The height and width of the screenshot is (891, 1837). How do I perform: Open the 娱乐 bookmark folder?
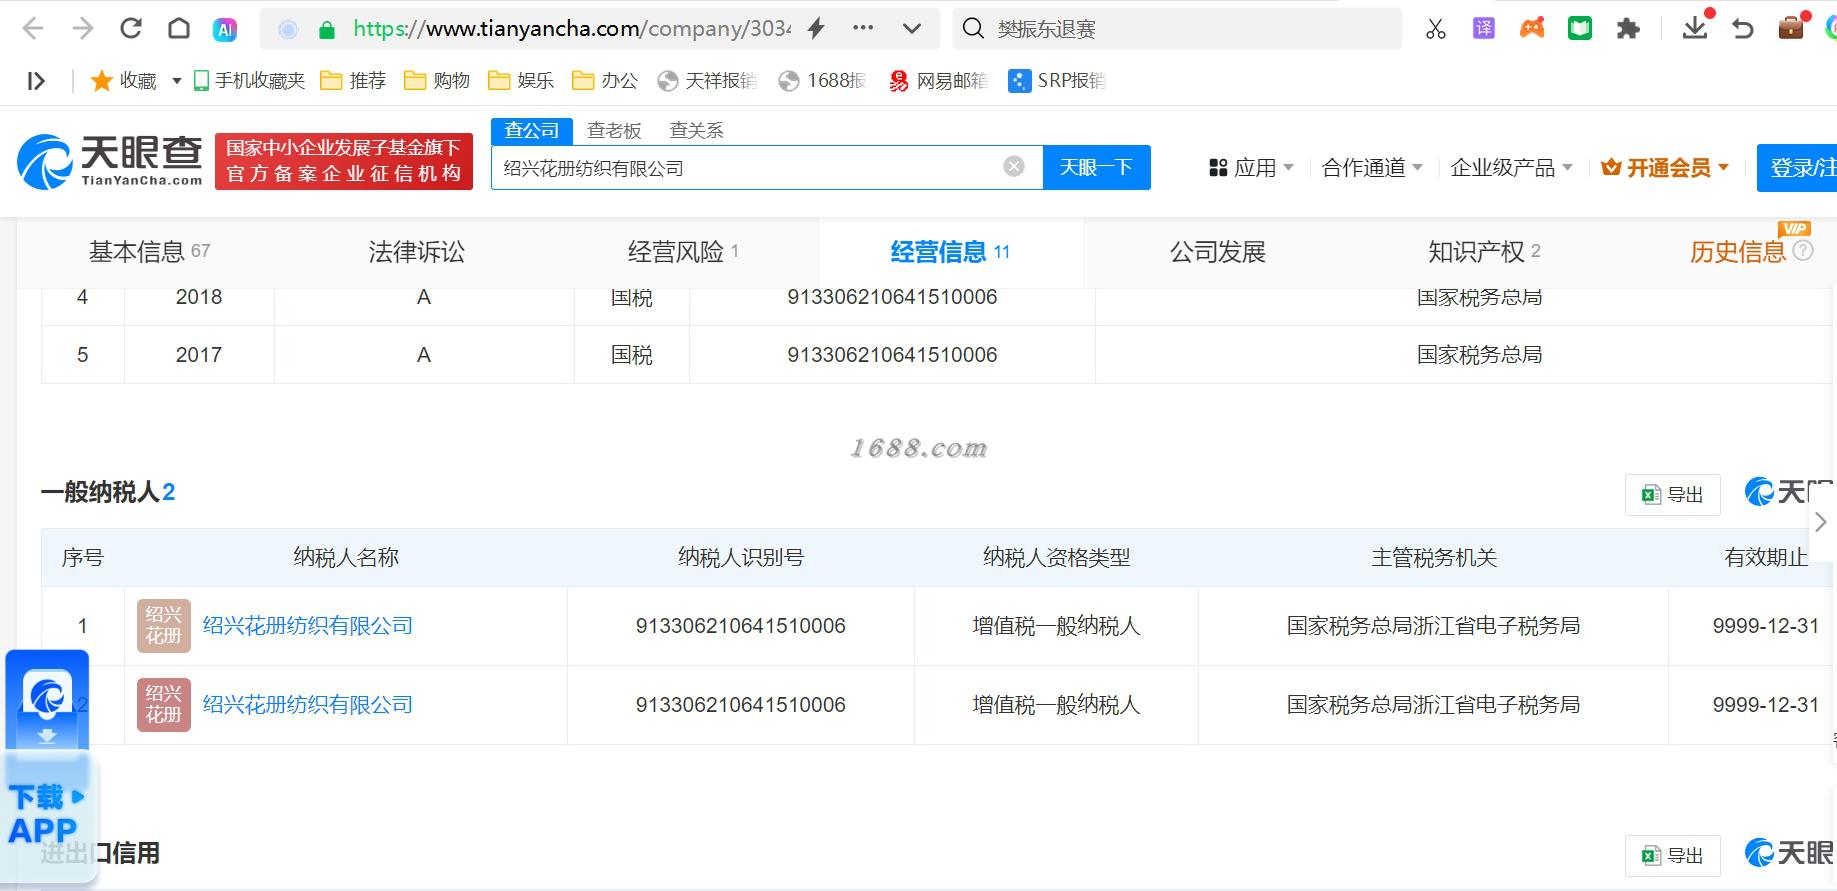click(x=521, y=81)
